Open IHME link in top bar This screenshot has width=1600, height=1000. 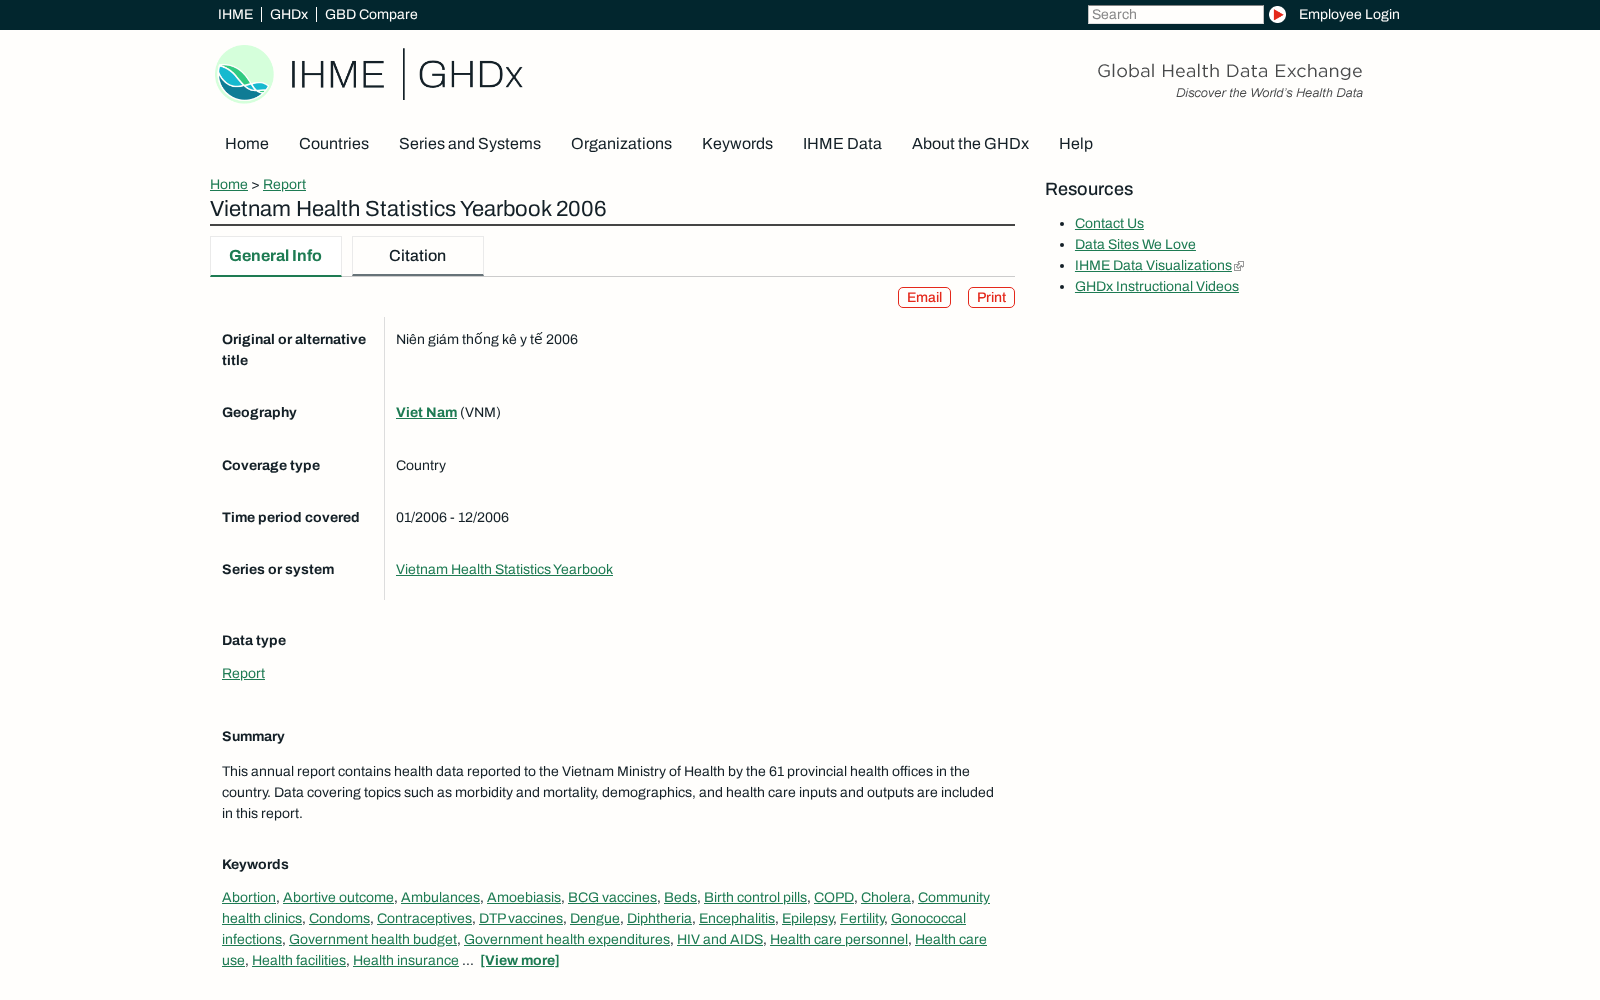pyautogui.click(x=235, y=15)
